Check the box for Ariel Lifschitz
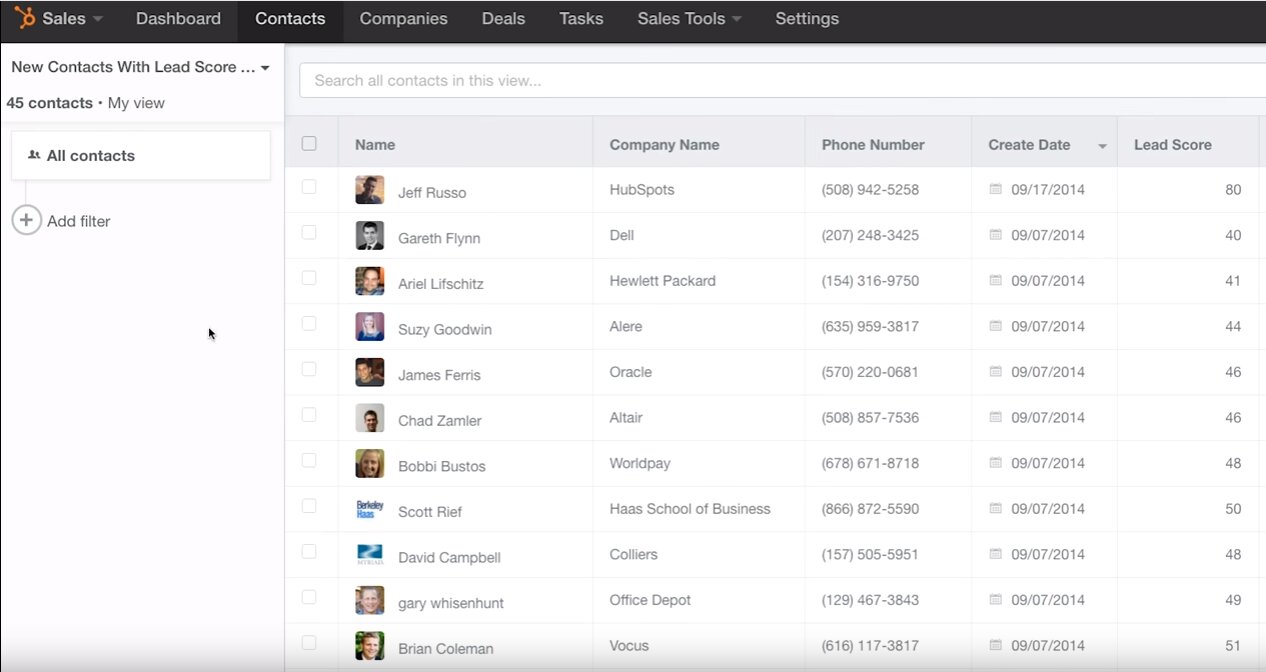 (309, 278)
